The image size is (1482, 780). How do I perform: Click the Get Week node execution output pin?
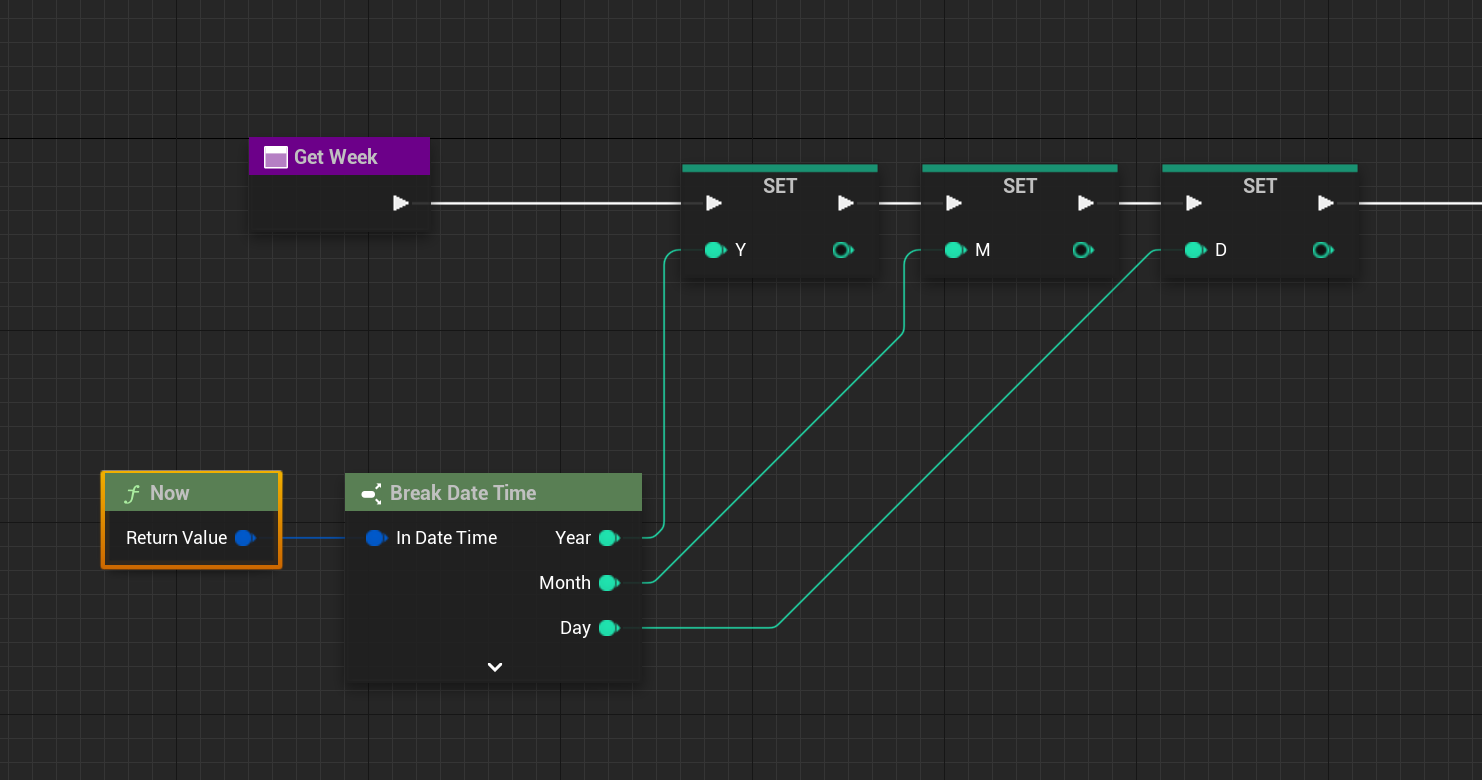[x=401, y=203]
